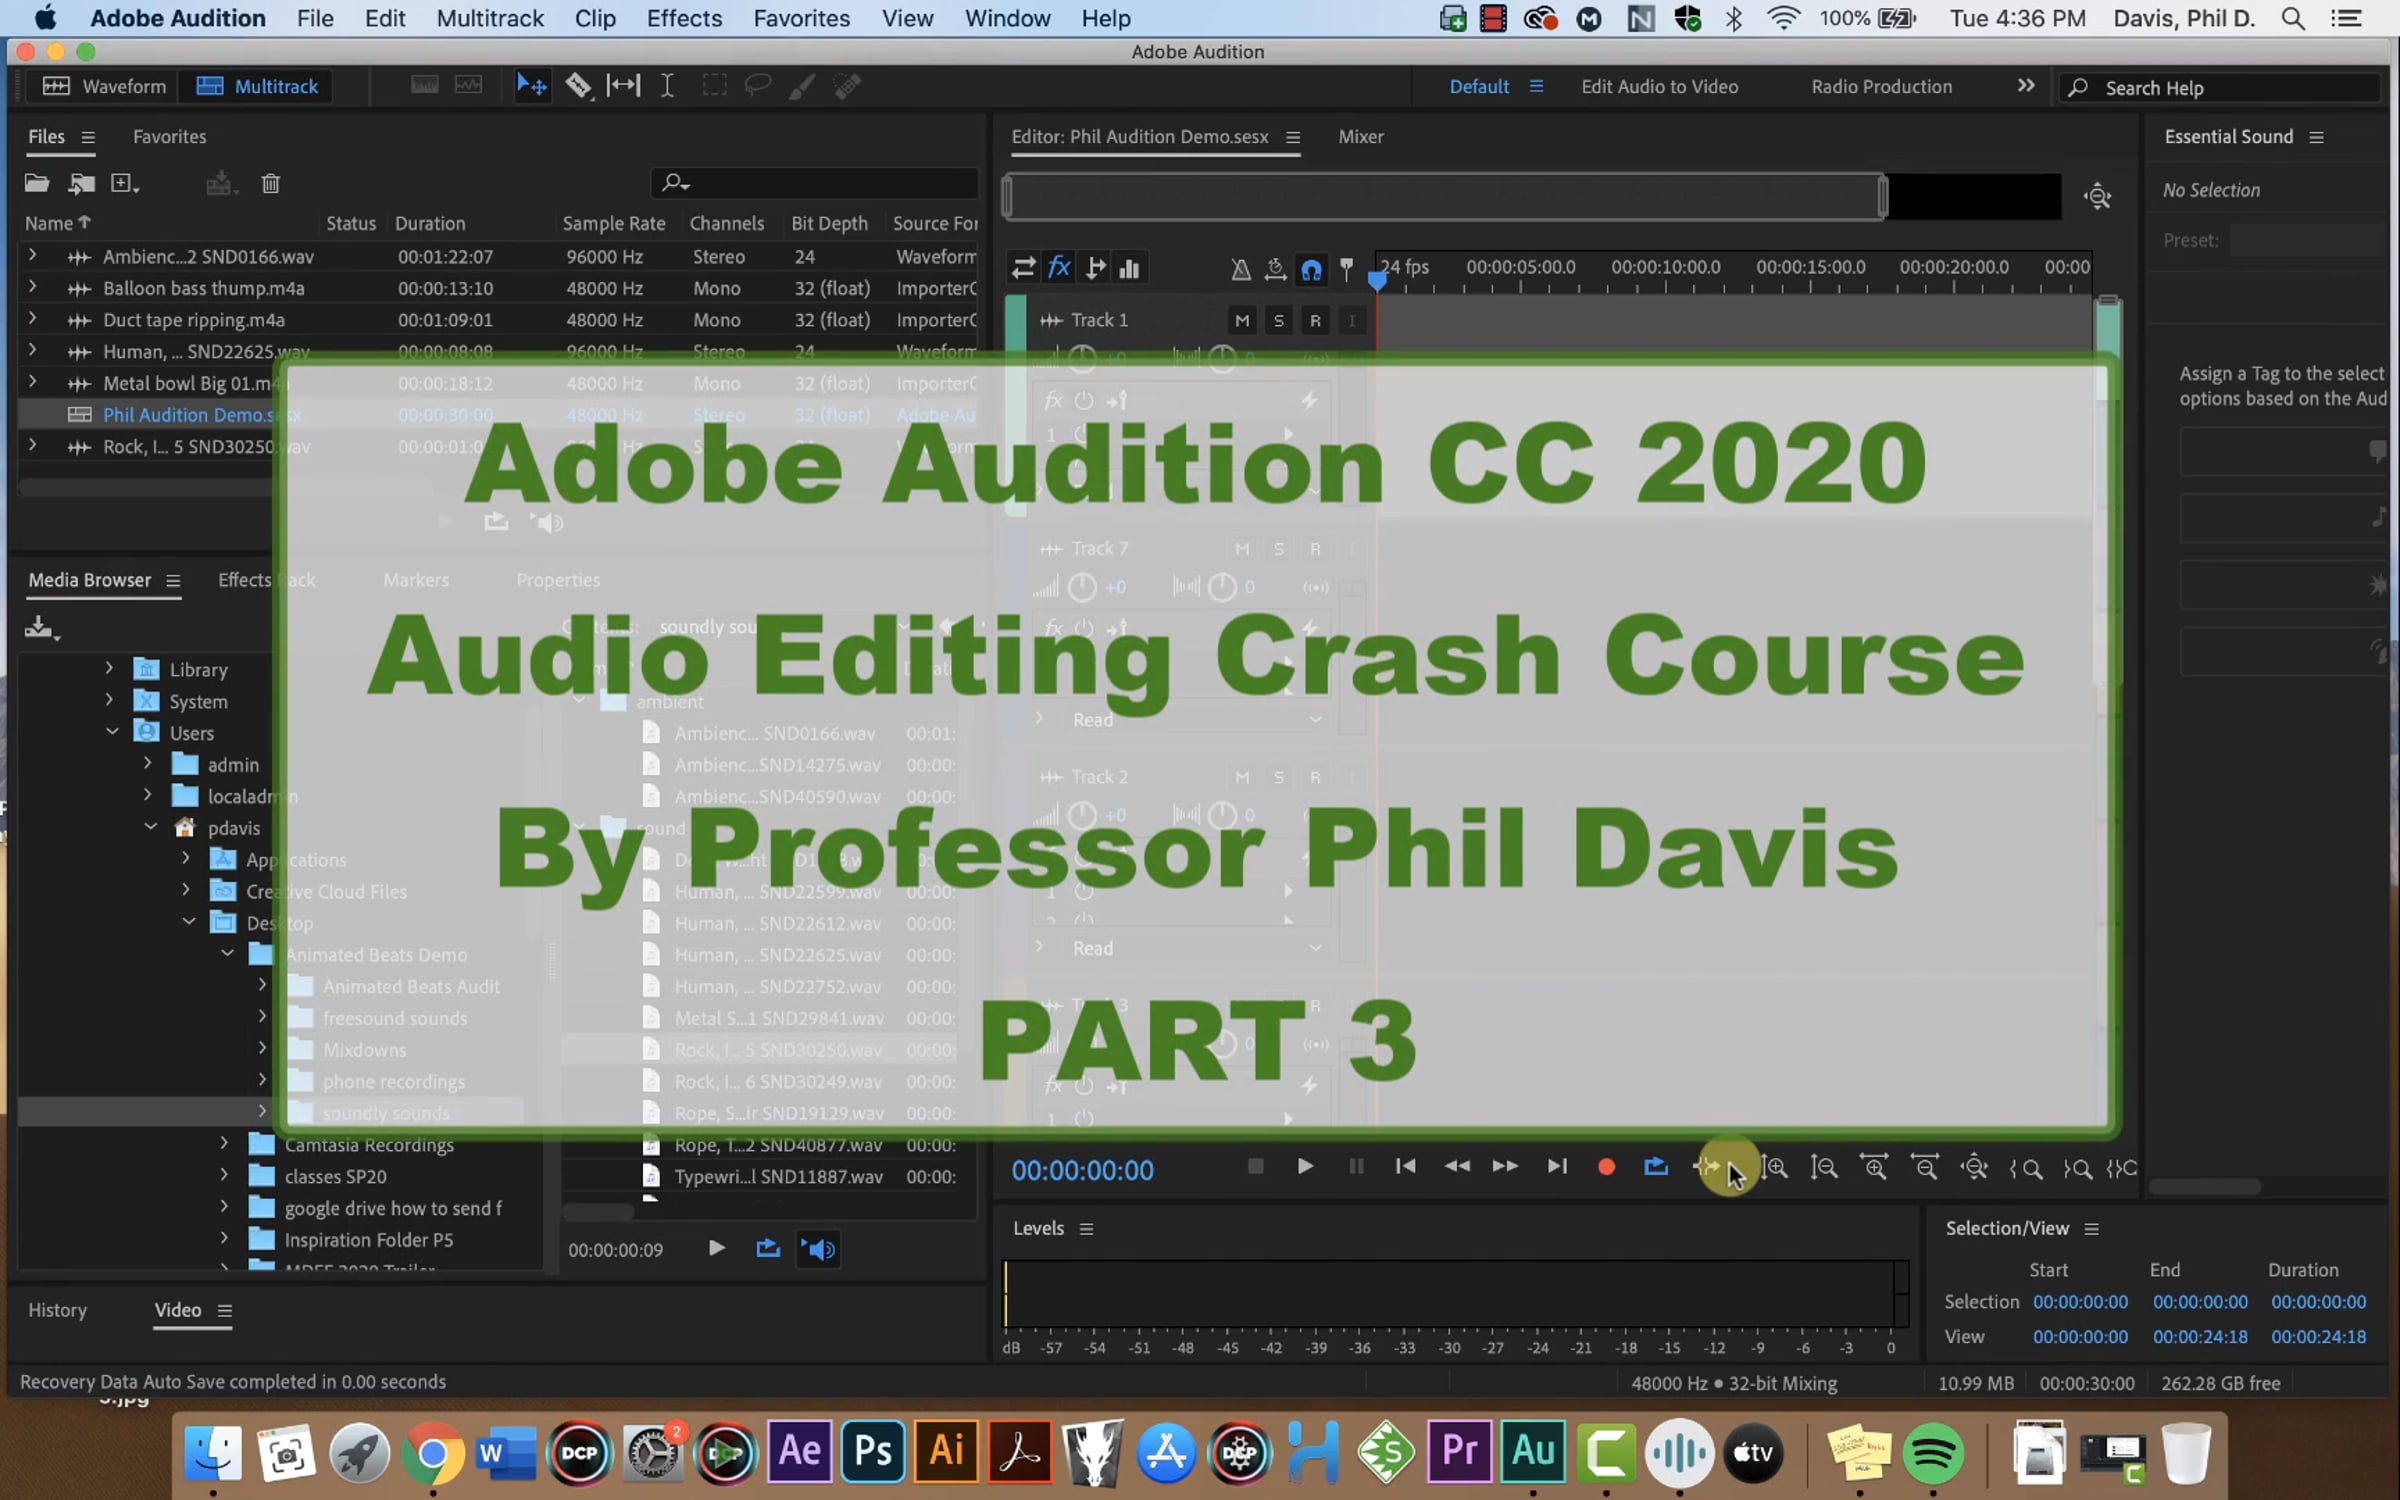2400x1500 pixels.
Task: Select the Razor tool in toolbar
Action: click(577, 86)
